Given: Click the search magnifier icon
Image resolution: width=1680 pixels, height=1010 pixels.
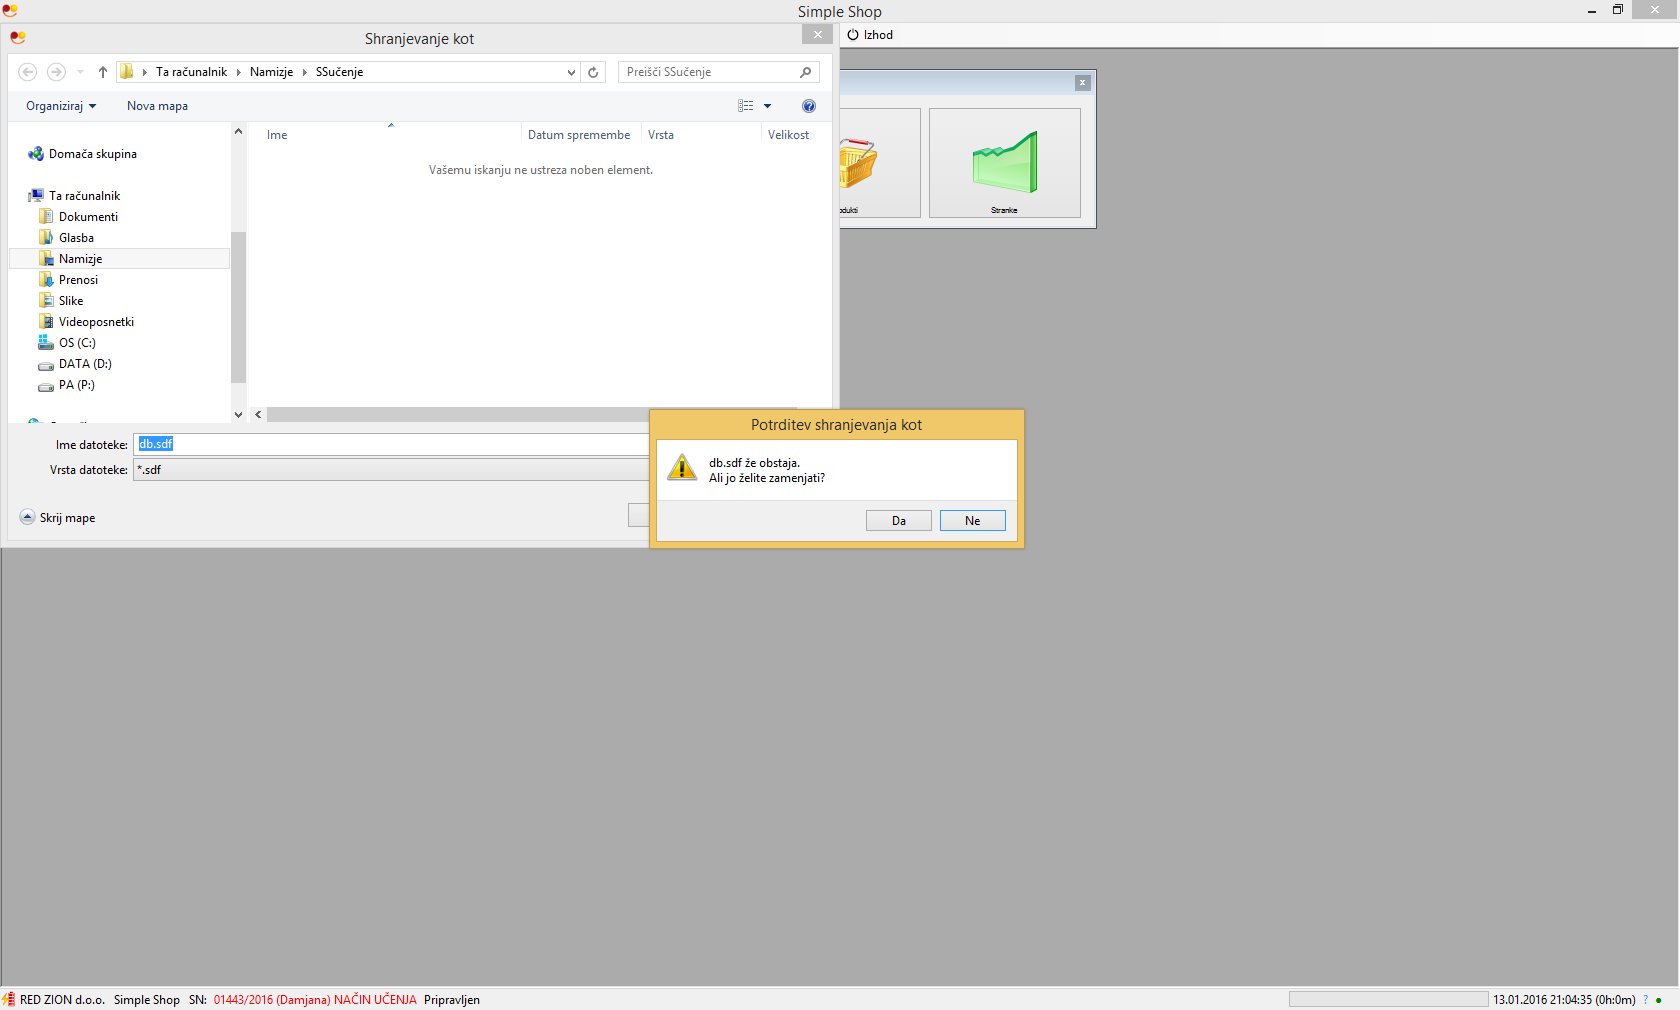Looking at the screenshot, I should (x=805, y=72).
